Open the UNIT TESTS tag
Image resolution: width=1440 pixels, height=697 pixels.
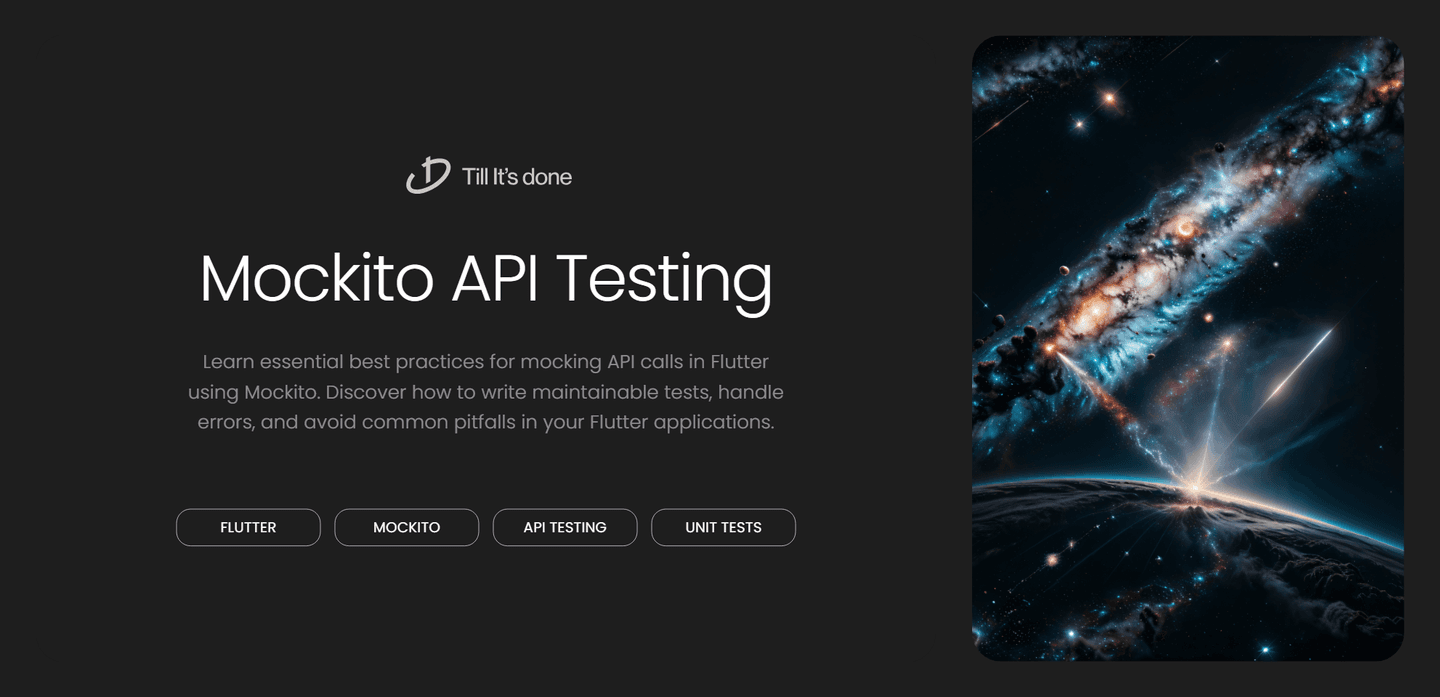(723, 527)
